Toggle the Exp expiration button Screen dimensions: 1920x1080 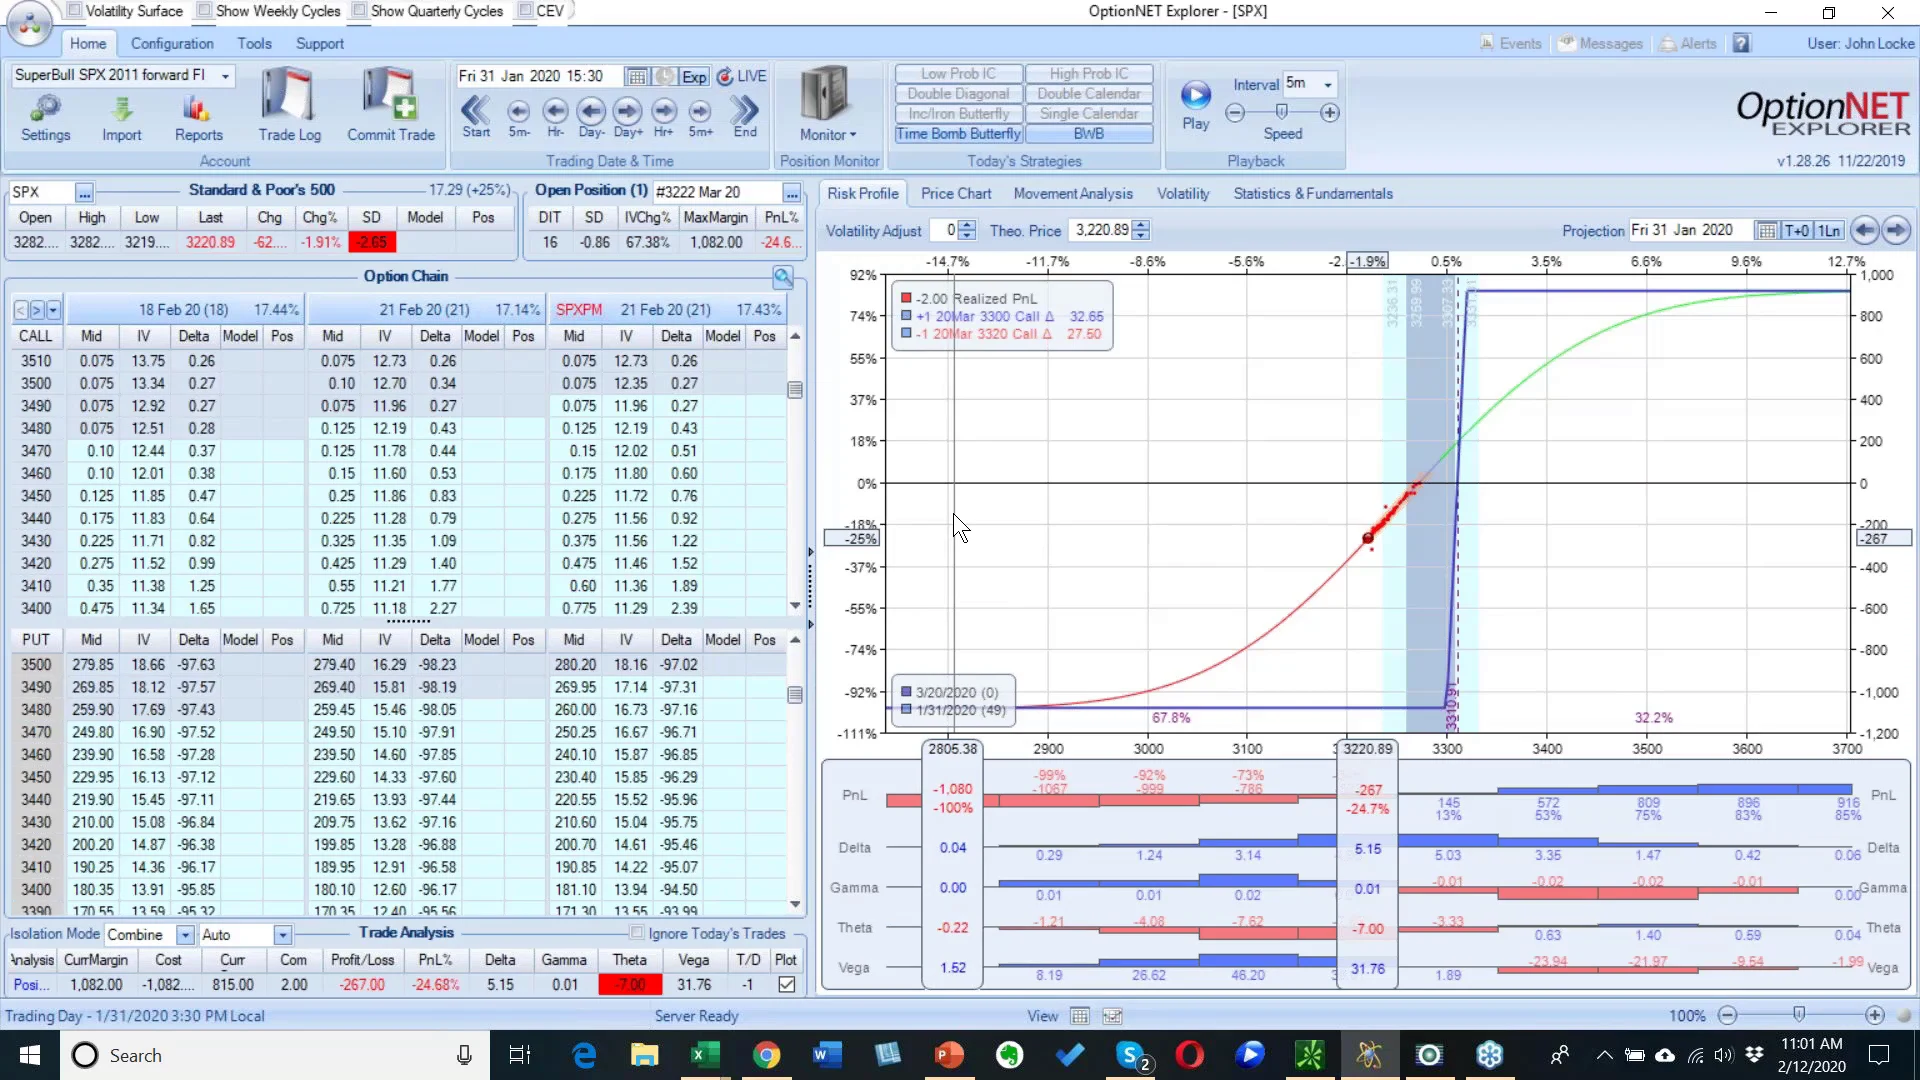point(694,77)
